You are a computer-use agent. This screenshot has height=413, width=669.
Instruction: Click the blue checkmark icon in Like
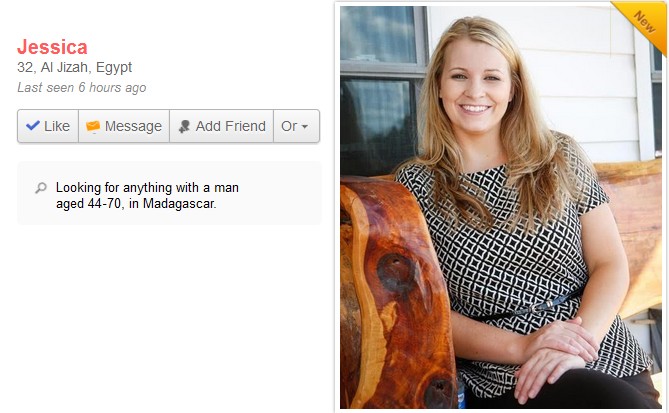(x=32, y=125)
